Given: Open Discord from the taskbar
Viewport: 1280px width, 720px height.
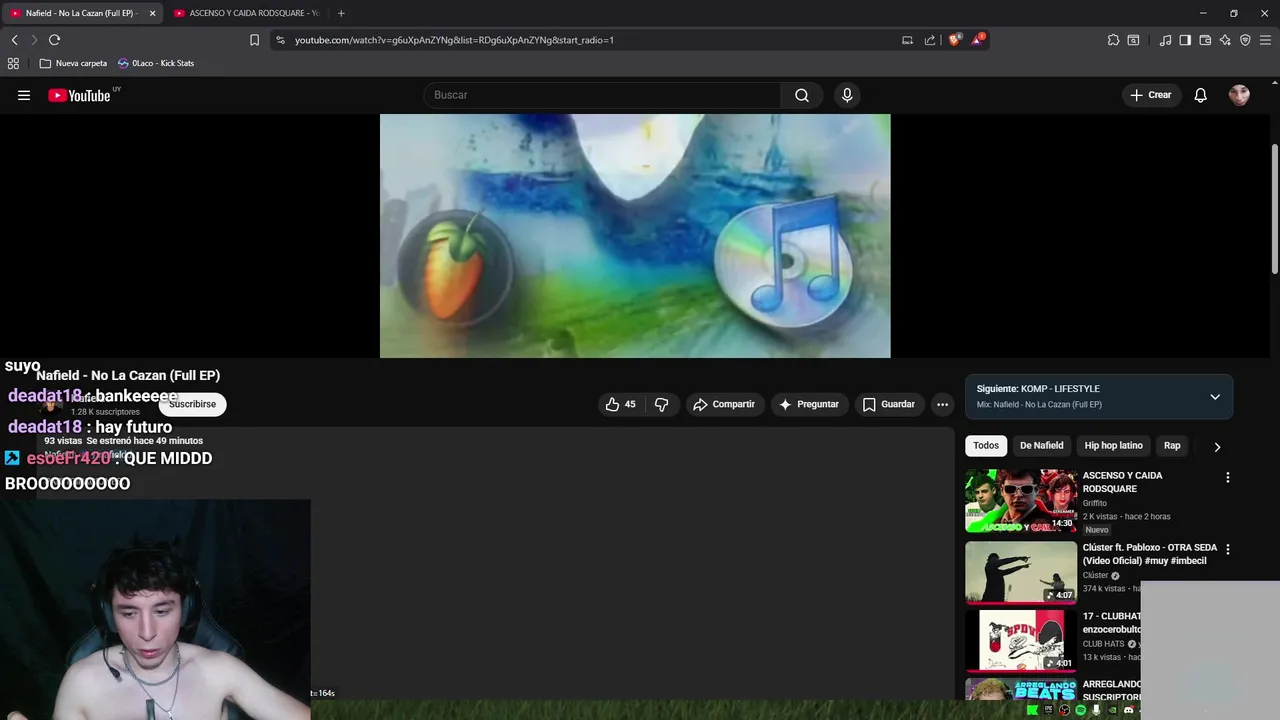Looking at the screenshot, I should click(x=1129, y=710).
